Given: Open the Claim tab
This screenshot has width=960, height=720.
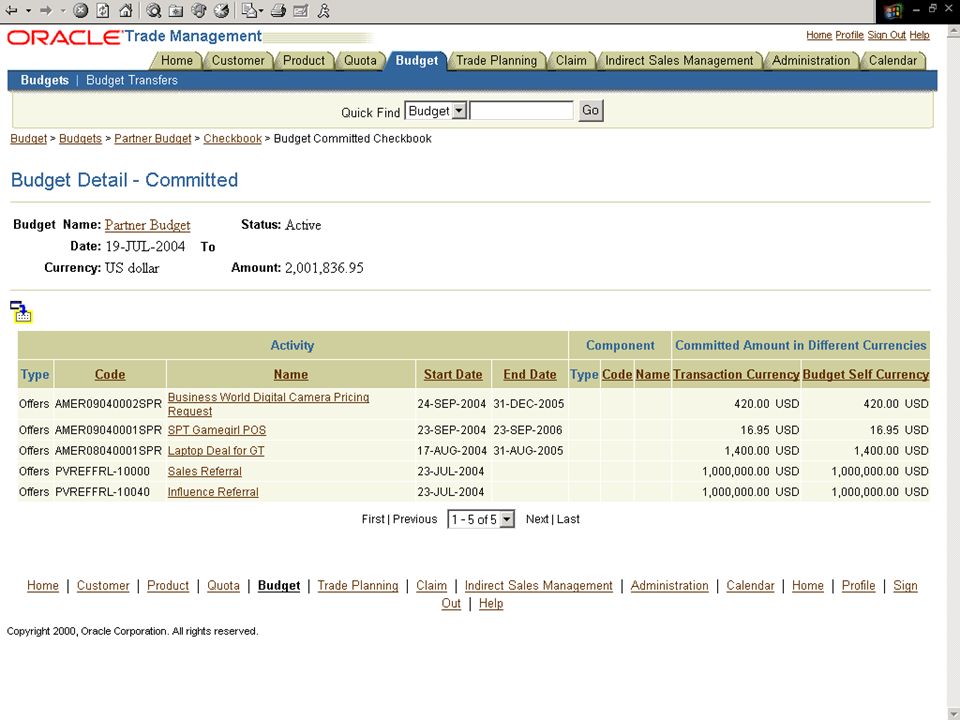Looking at the screenshot, I should tap(571, 61).
